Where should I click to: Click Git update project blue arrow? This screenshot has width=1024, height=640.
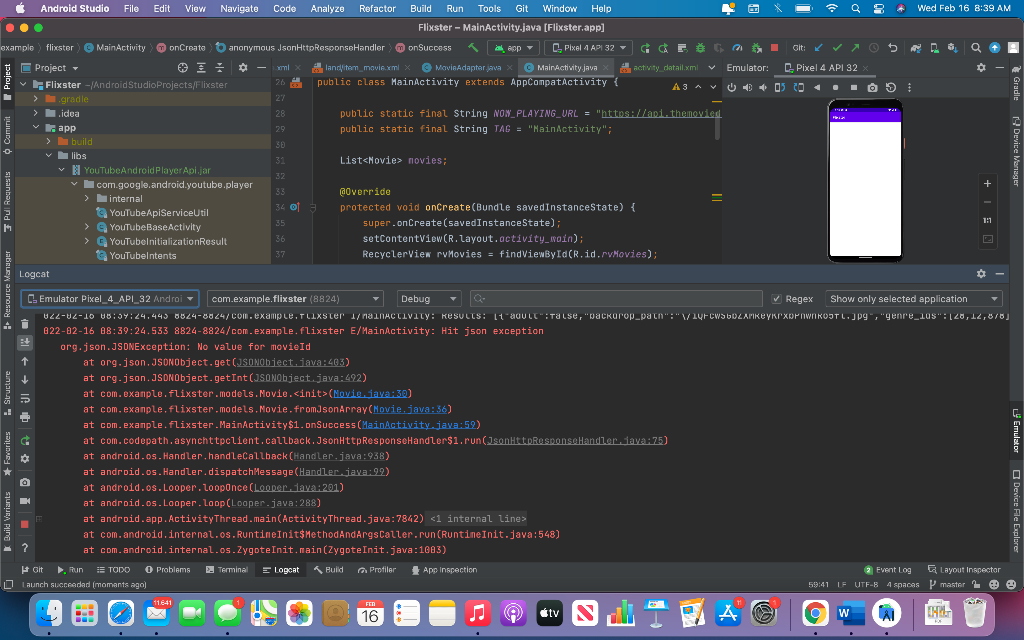coord(818,48)
